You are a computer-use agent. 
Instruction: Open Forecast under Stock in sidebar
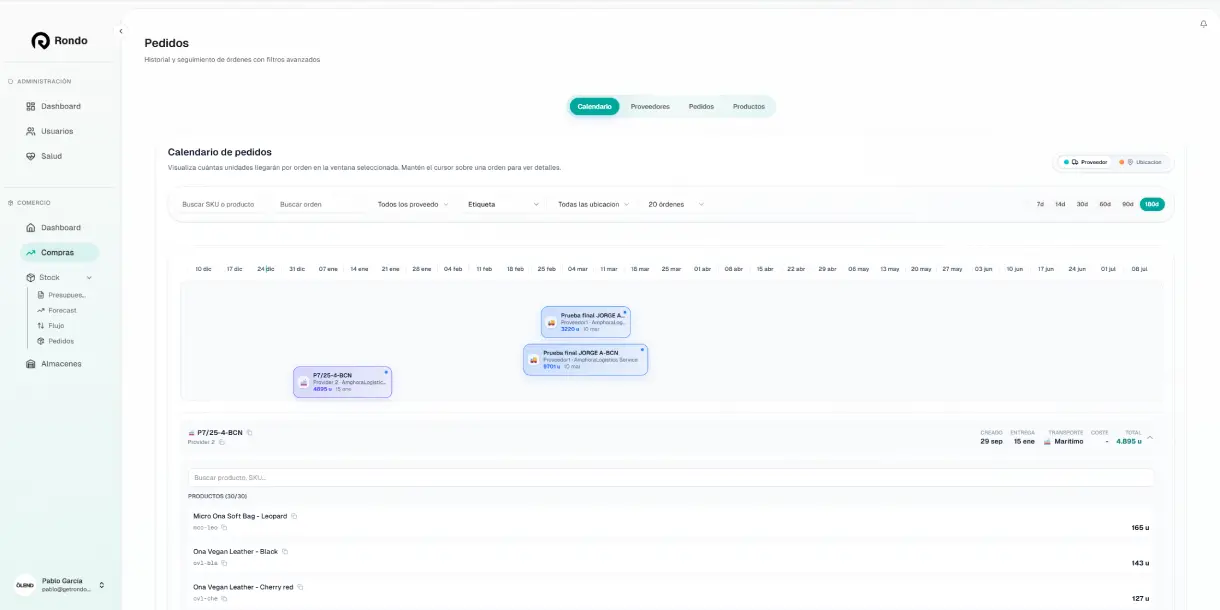(x=62, y=310)
